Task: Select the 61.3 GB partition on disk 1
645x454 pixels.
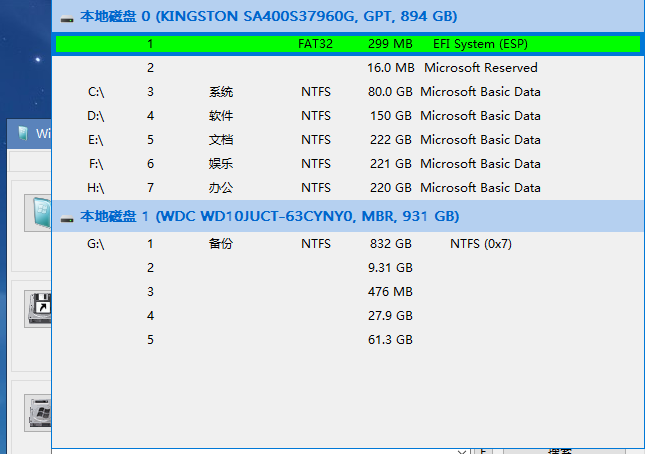Action: pos(348,340)
